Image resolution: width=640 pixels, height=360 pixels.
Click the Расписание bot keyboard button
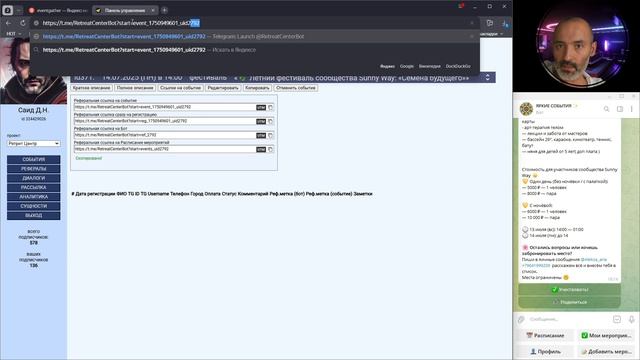(x=545, y=336)
